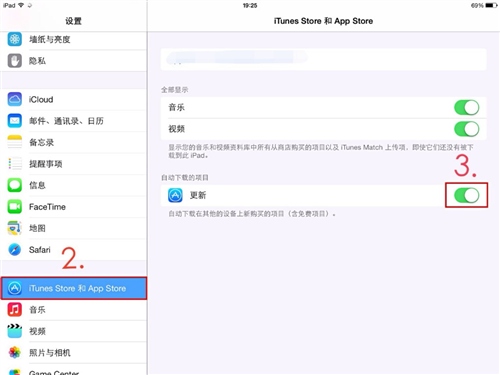
Task: Tap the FaceTime camera icon
Action: click(15, 207)
